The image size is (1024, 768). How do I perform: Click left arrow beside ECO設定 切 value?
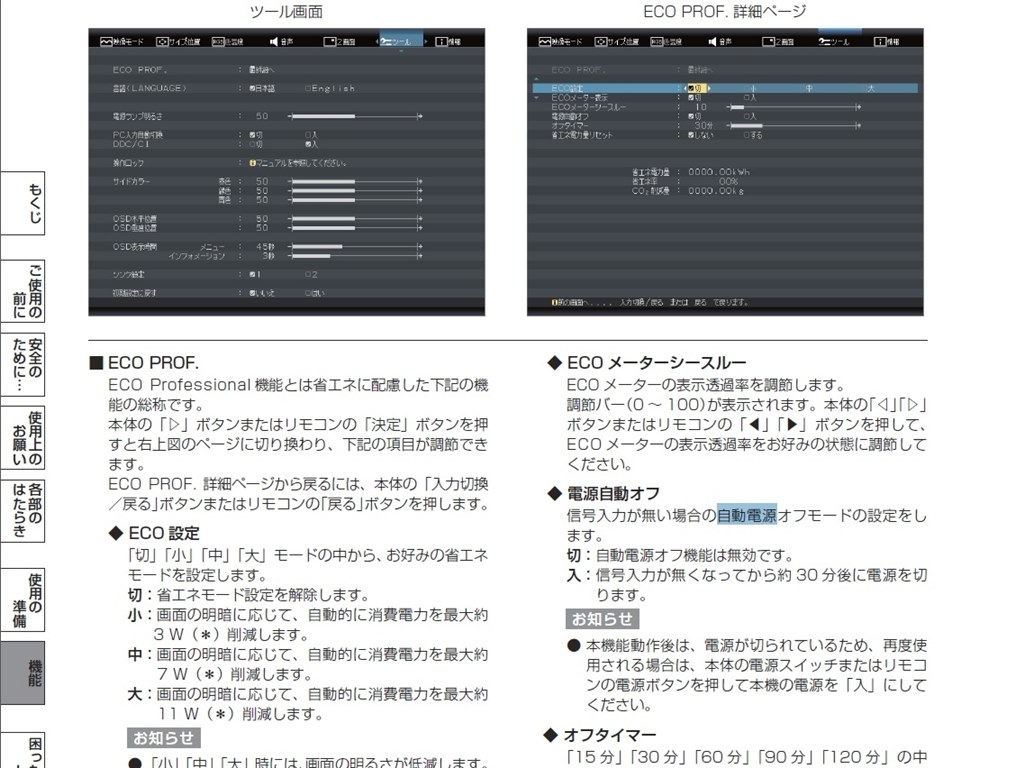coord(685,88)
